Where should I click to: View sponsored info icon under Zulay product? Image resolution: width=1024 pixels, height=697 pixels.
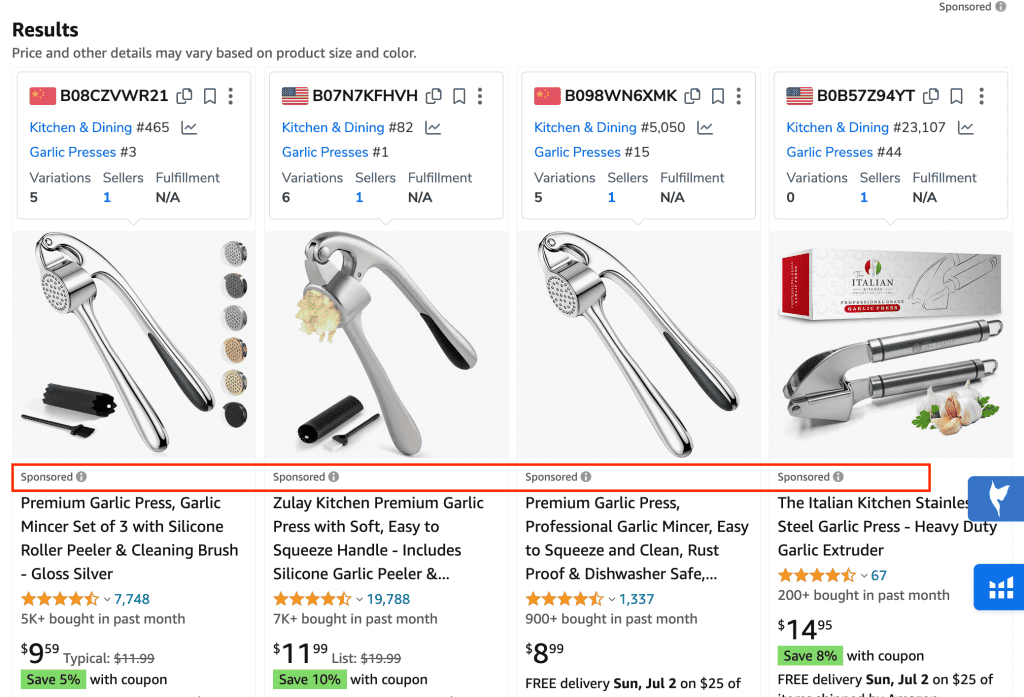point(334,477)
